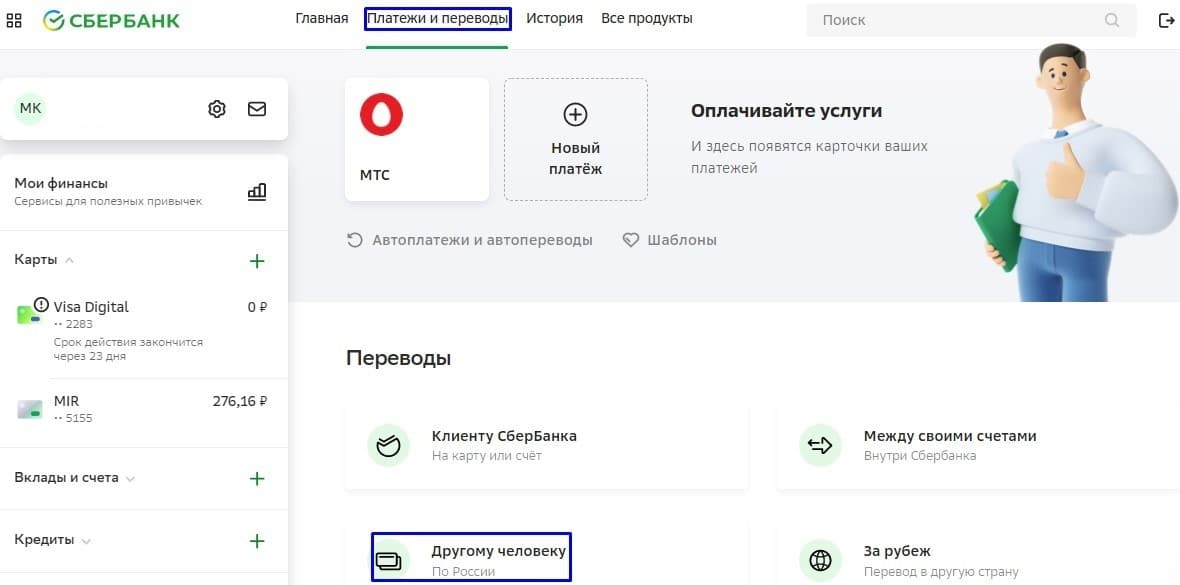Switch to the История tab
1180x585 pixels.
[x=554, y=19]
